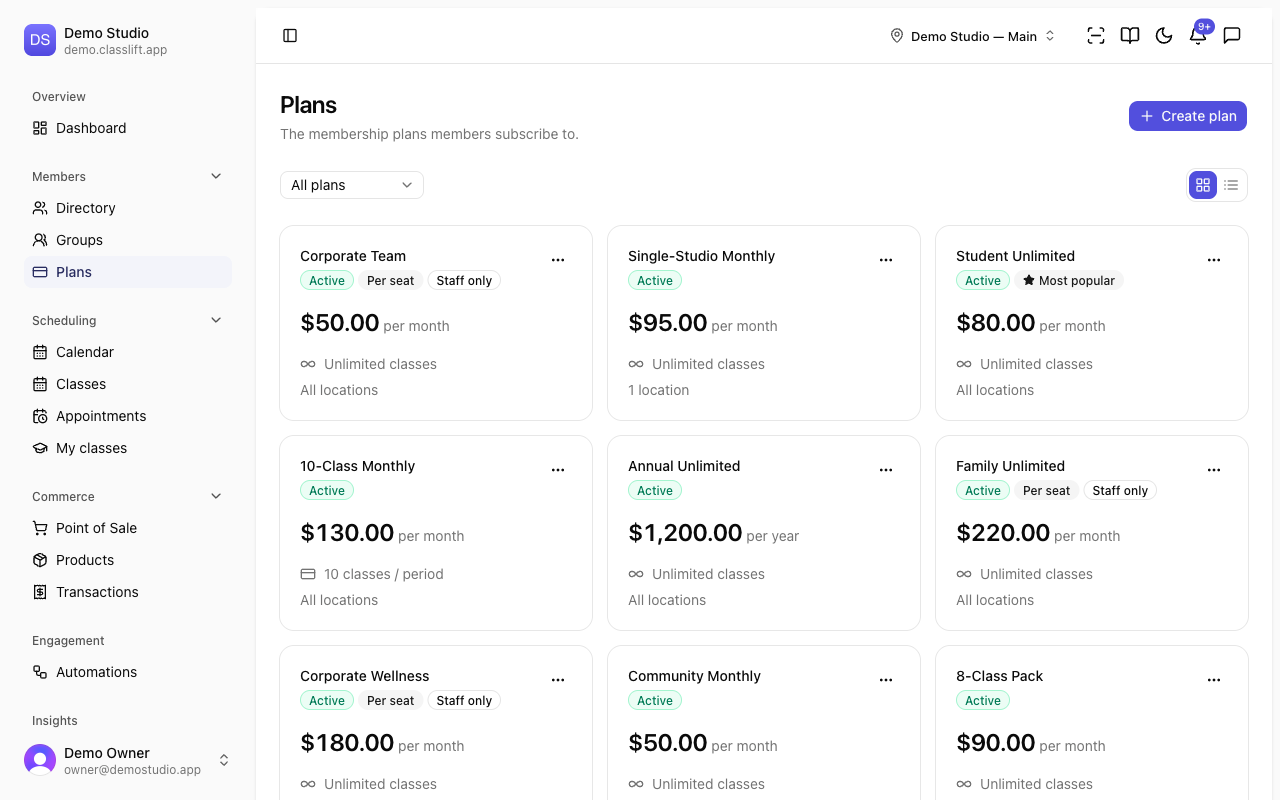The width and height of the screenshot is (1280, 800).
Task: Click the Most popular badge
Action: click(x=1069, y=281)
